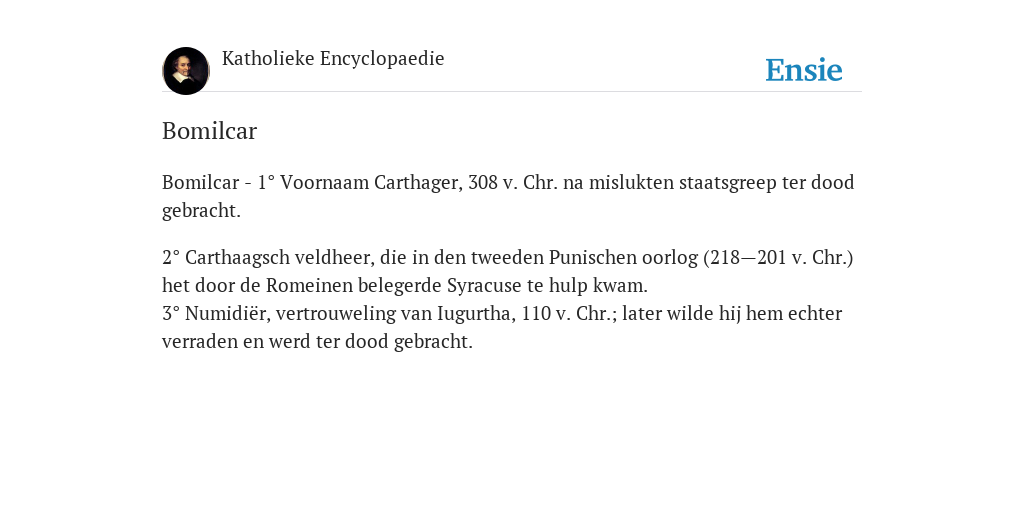Click the Bomilcar article heading
The image size is (1024, 512).
point(210,131)
